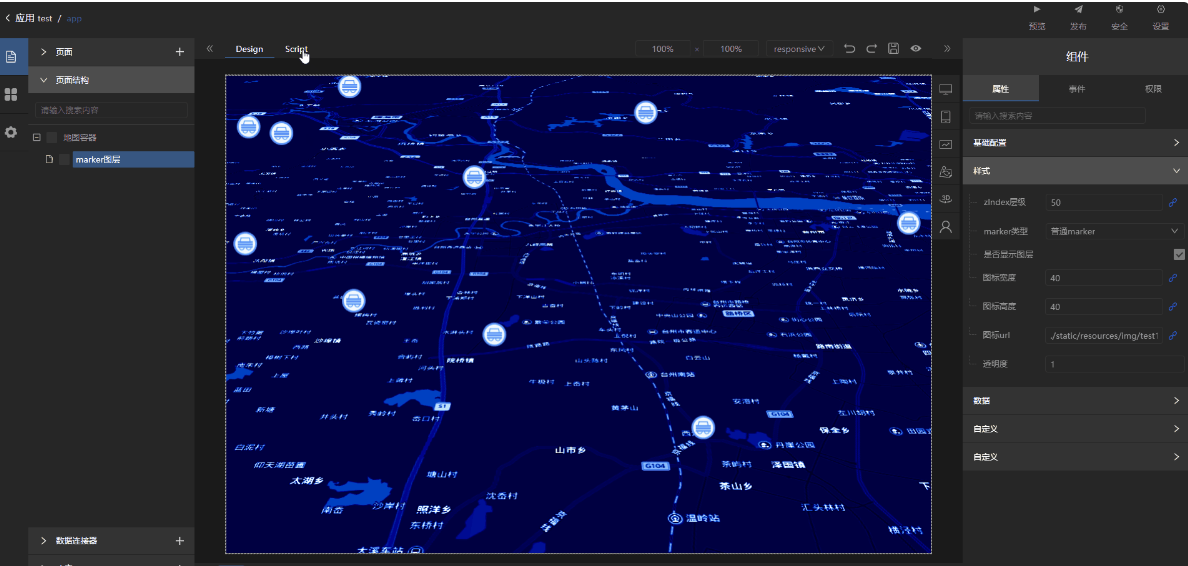Open the responsive size dropdown
The image size is (1188, 566).
pos(800,48)
